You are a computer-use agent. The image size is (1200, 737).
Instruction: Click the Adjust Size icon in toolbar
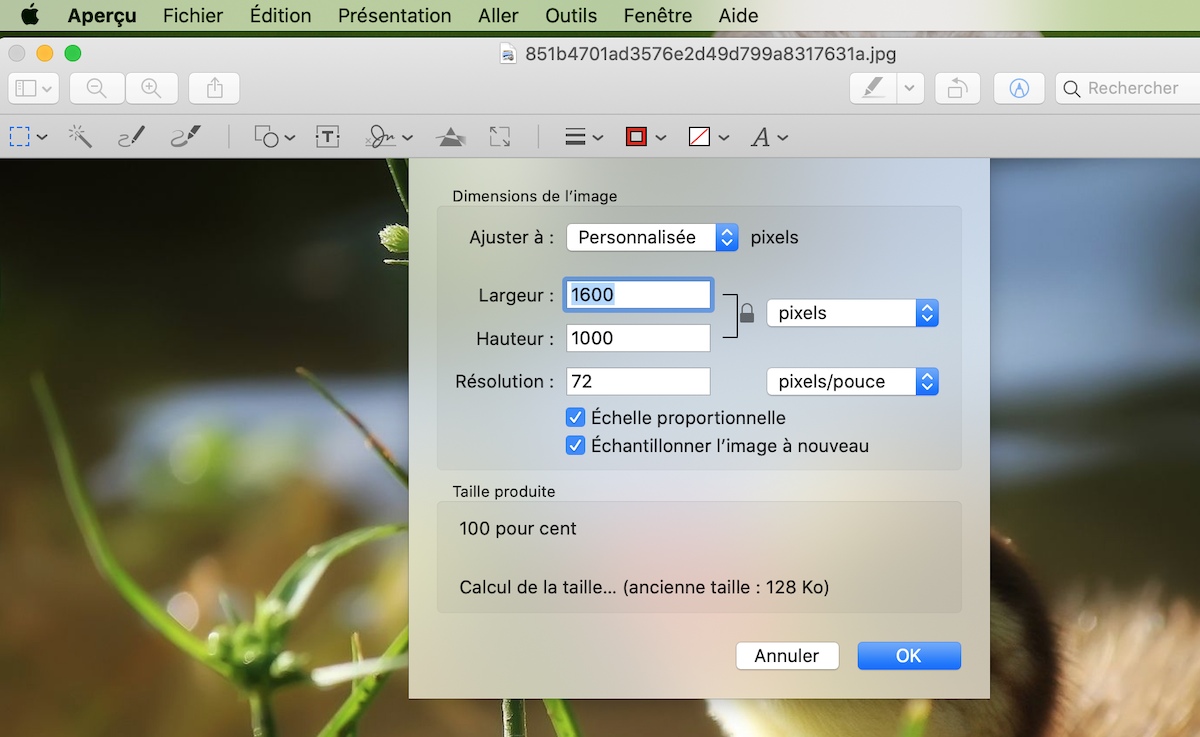500,137
